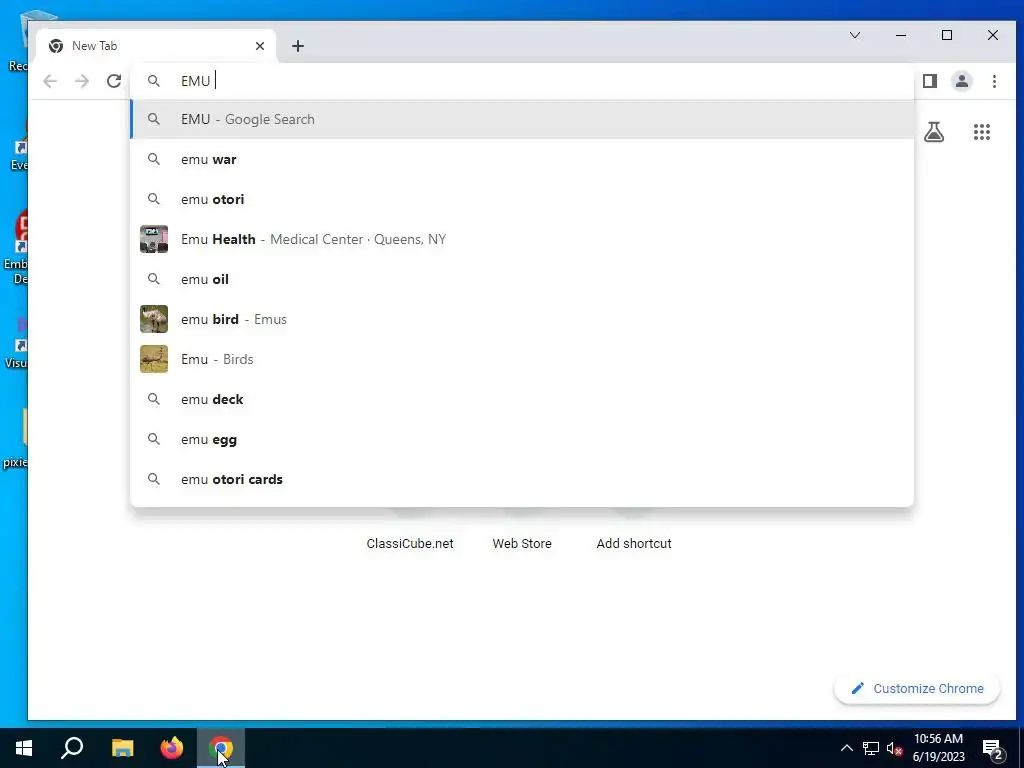Open the Google apps grid
Screen dimensions: 1024x768
(982, 132)
